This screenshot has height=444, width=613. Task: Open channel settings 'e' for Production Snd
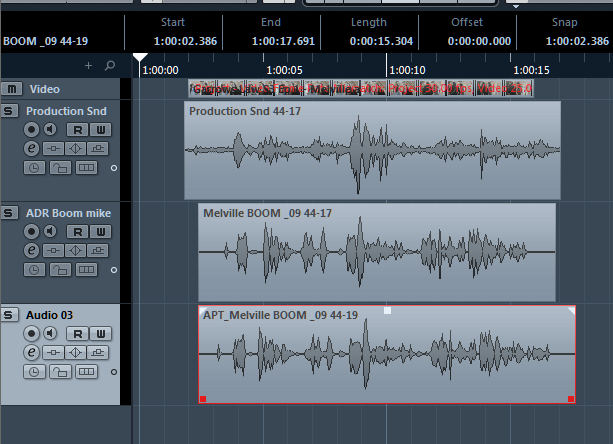click(31, 149)
